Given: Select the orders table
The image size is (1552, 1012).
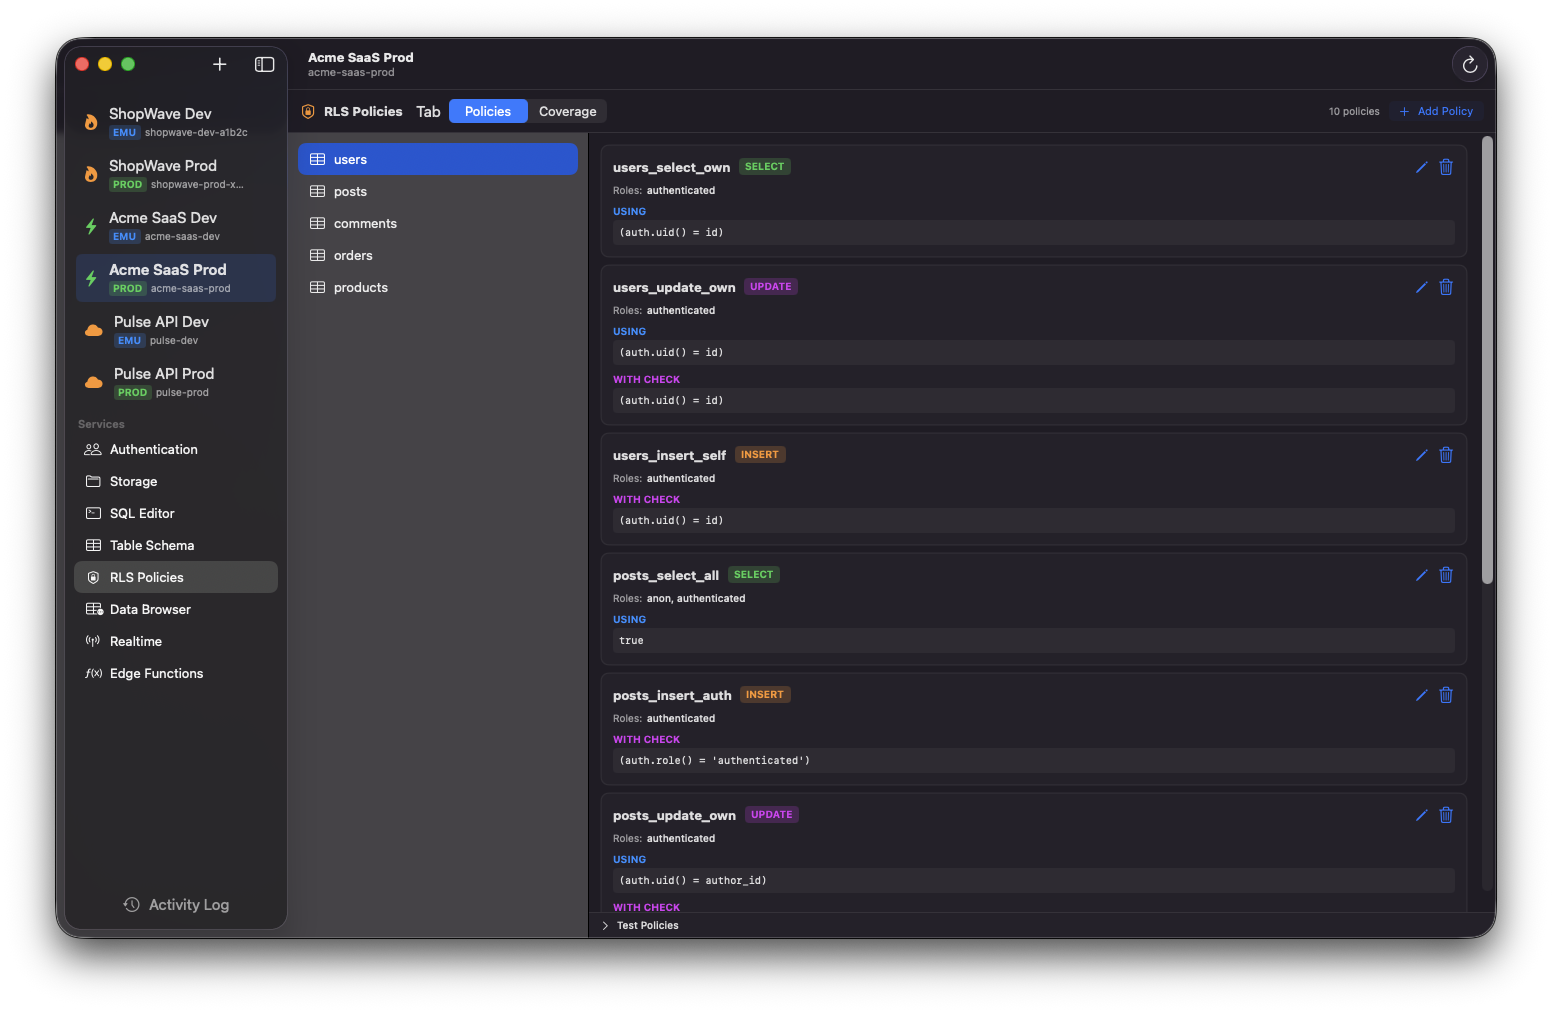Looking at the screenshot, I should pyautogui.click(x=352, y=255).
